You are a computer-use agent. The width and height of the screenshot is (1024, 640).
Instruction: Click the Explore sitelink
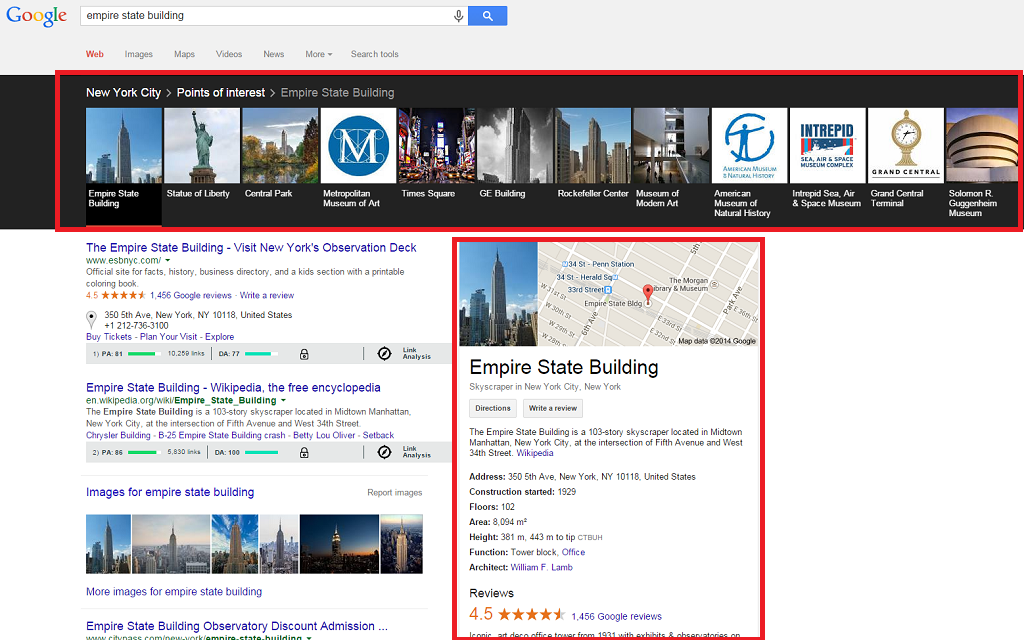(x=219, y=337)
